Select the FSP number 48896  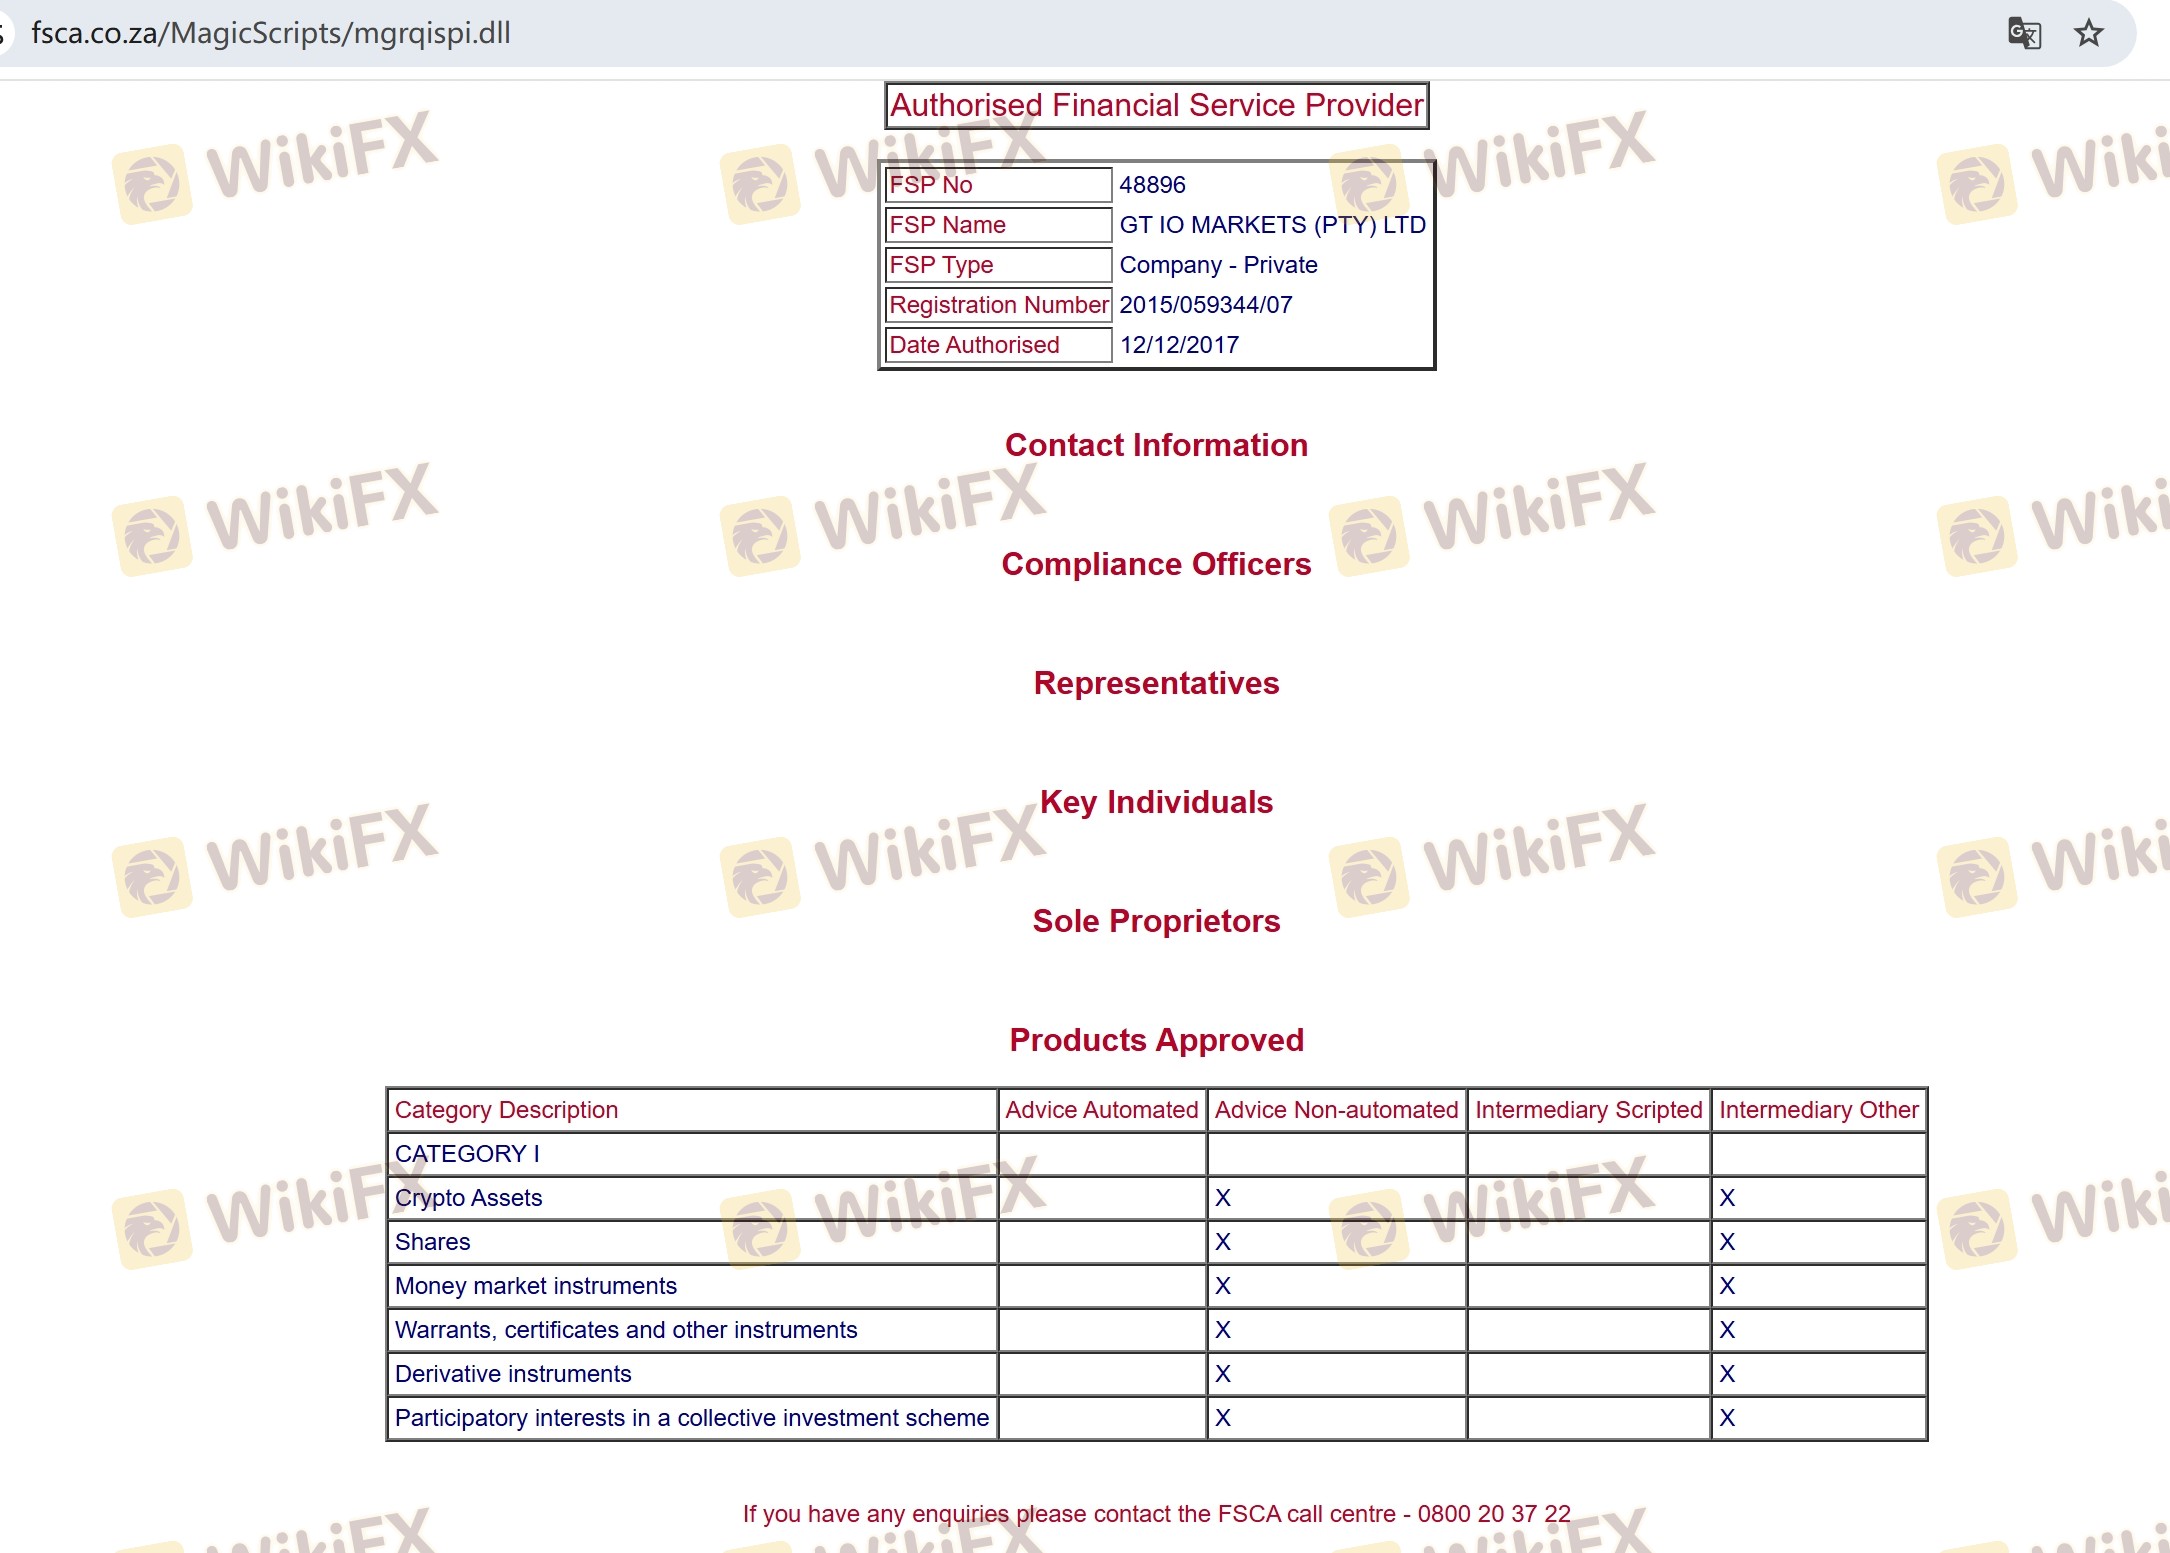1152,185
